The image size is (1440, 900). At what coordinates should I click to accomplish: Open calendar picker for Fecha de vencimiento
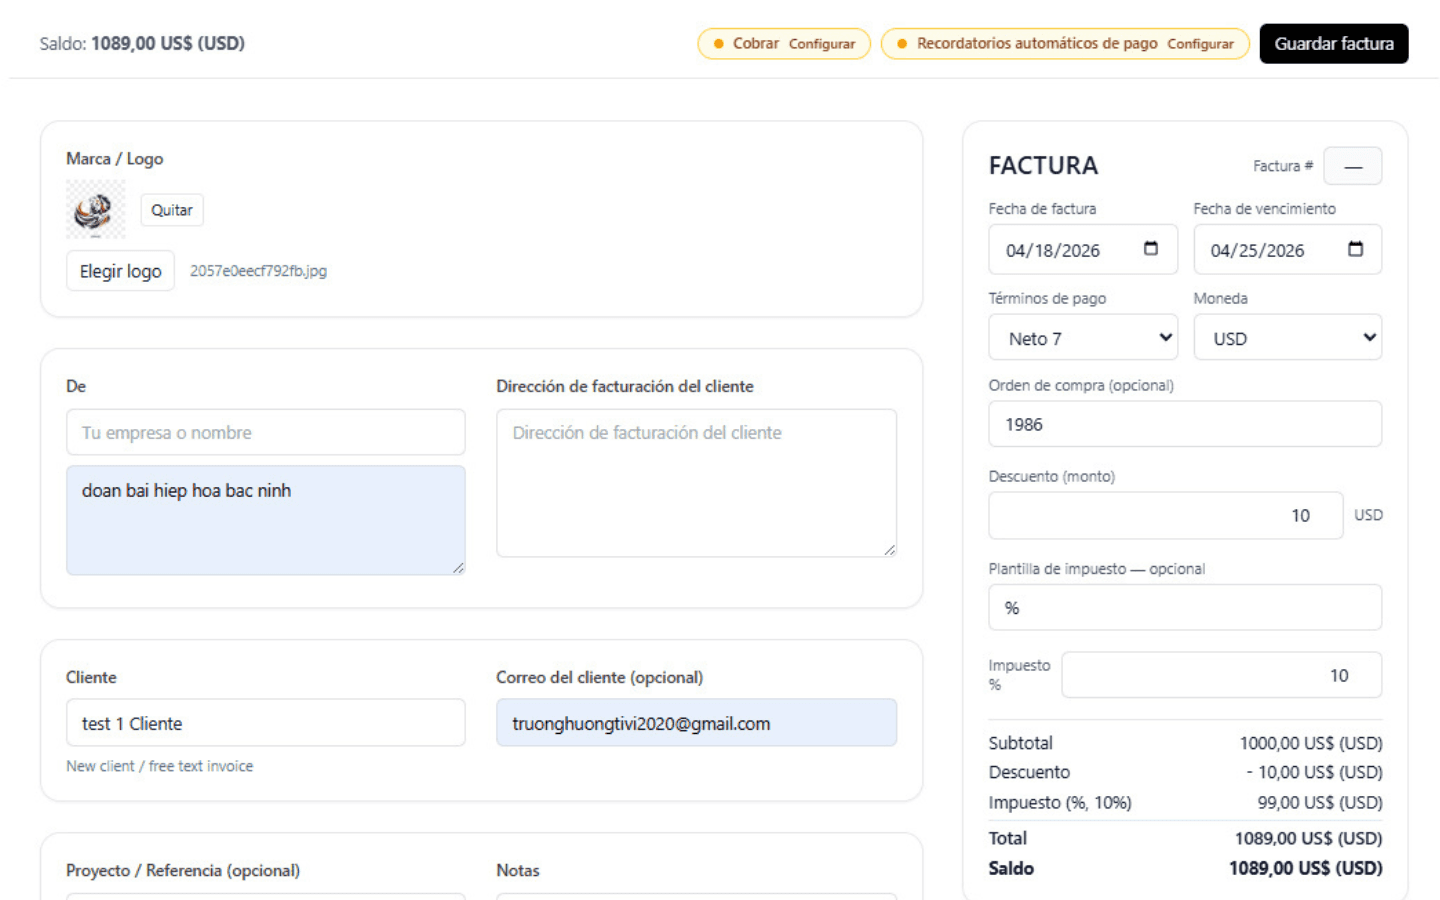coord(1355,249)
